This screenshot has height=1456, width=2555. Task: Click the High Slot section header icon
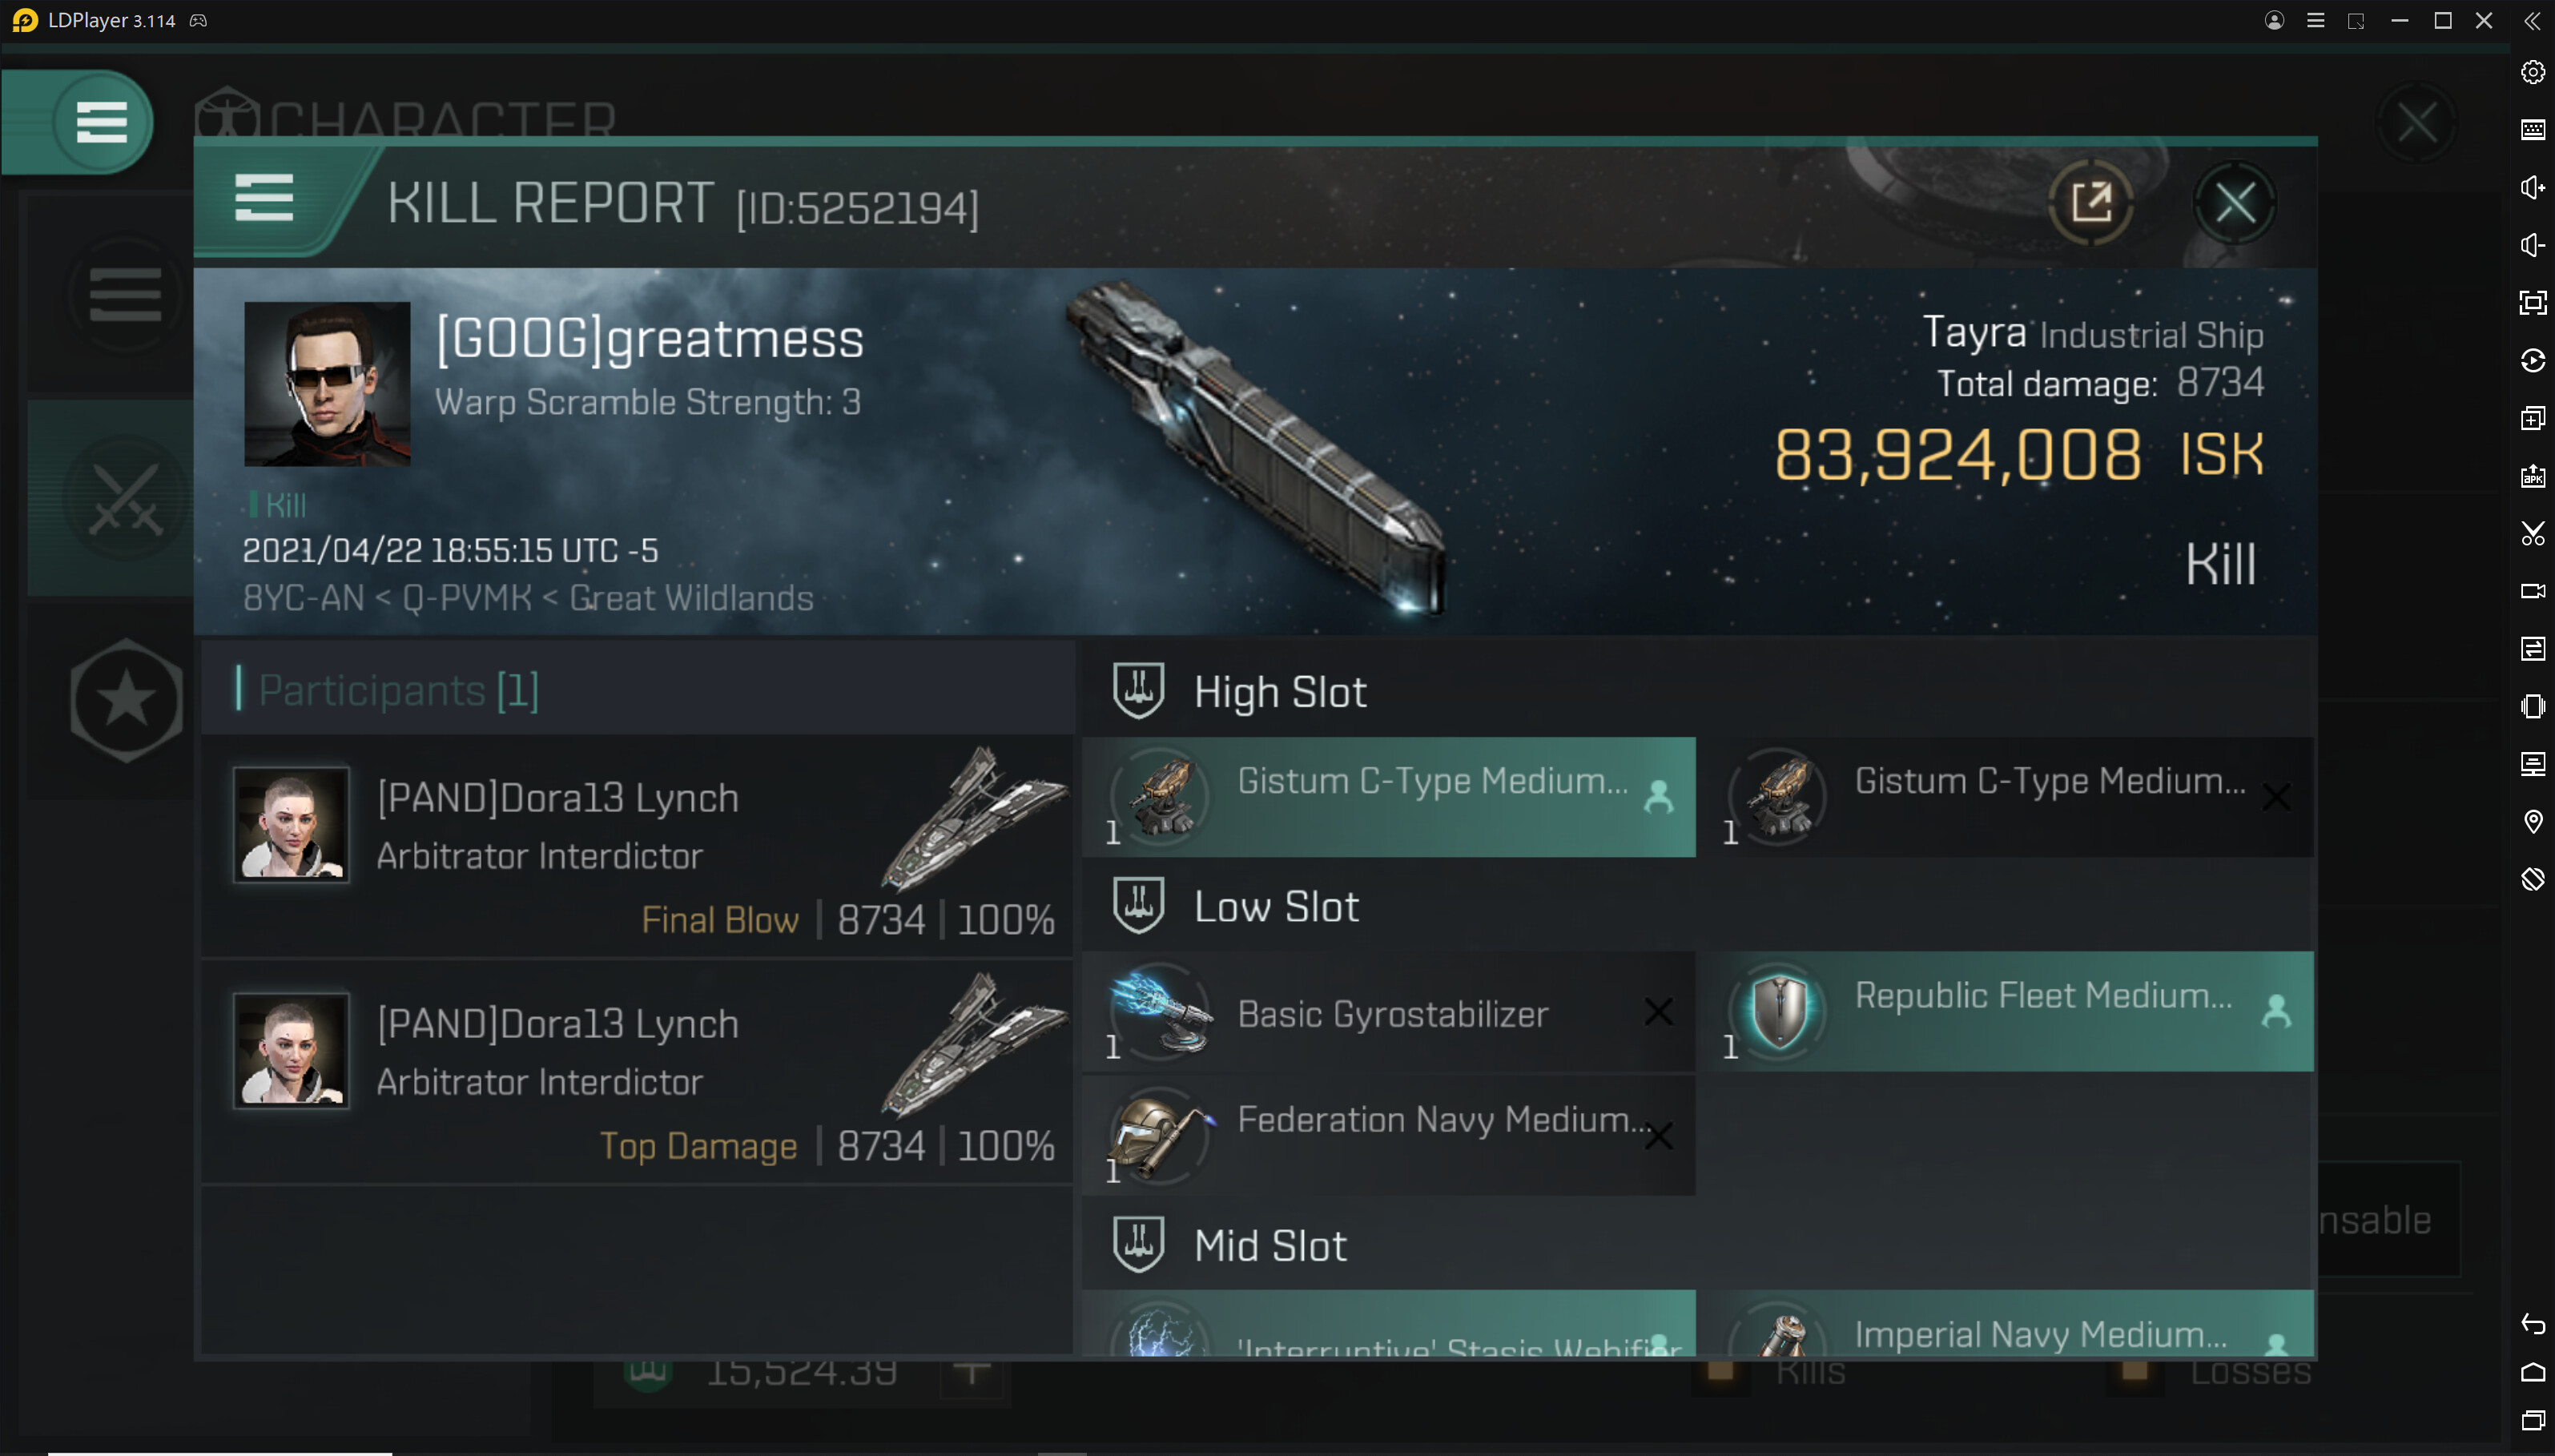[x=1138, y=691]
